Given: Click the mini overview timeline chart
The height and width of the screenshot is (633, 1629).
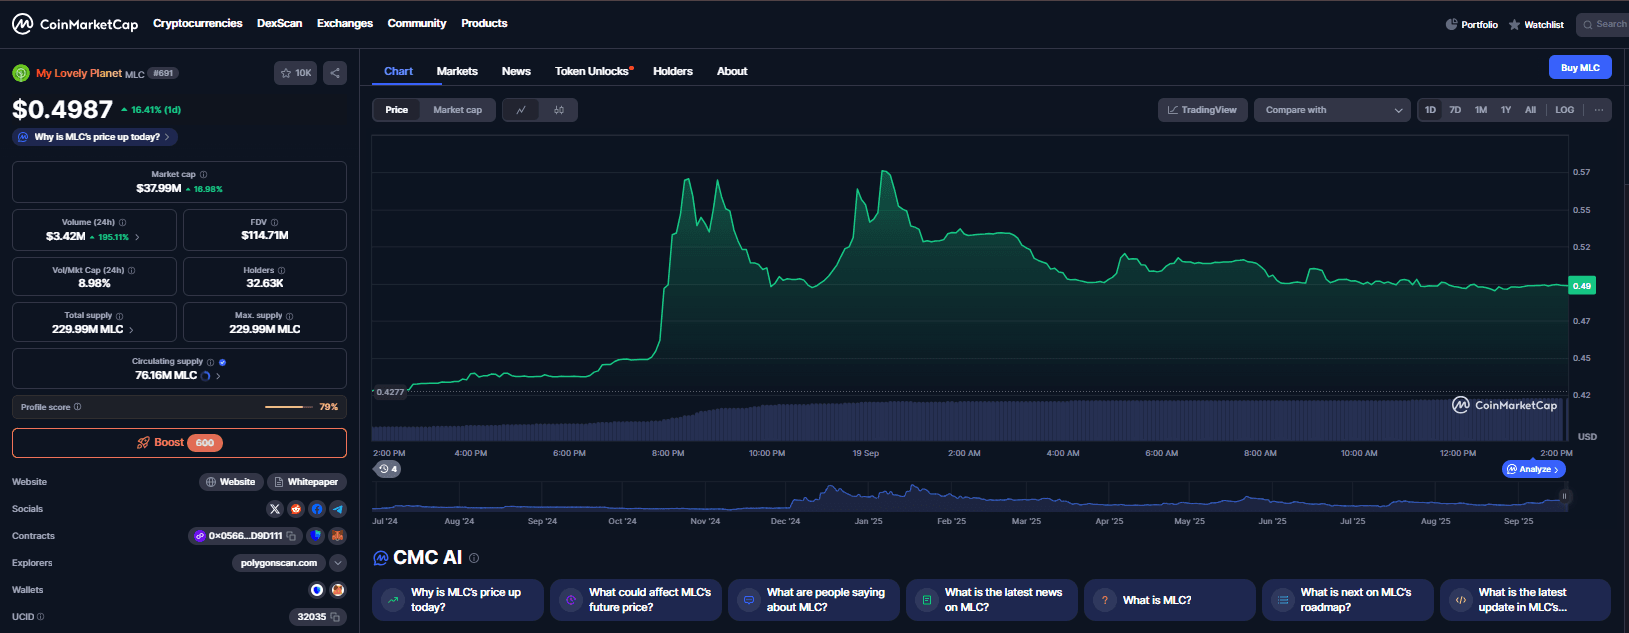Looking at the screenshot, I should tap(969, 496).
